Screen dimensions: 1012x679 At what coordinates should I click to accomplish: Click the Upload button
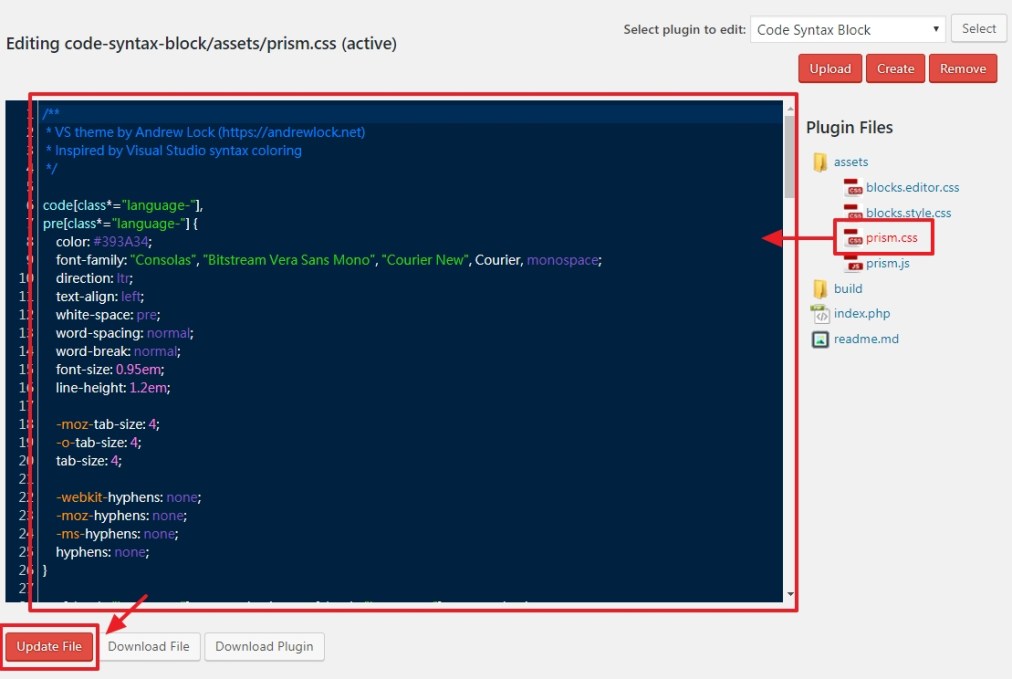pos(830,68)
